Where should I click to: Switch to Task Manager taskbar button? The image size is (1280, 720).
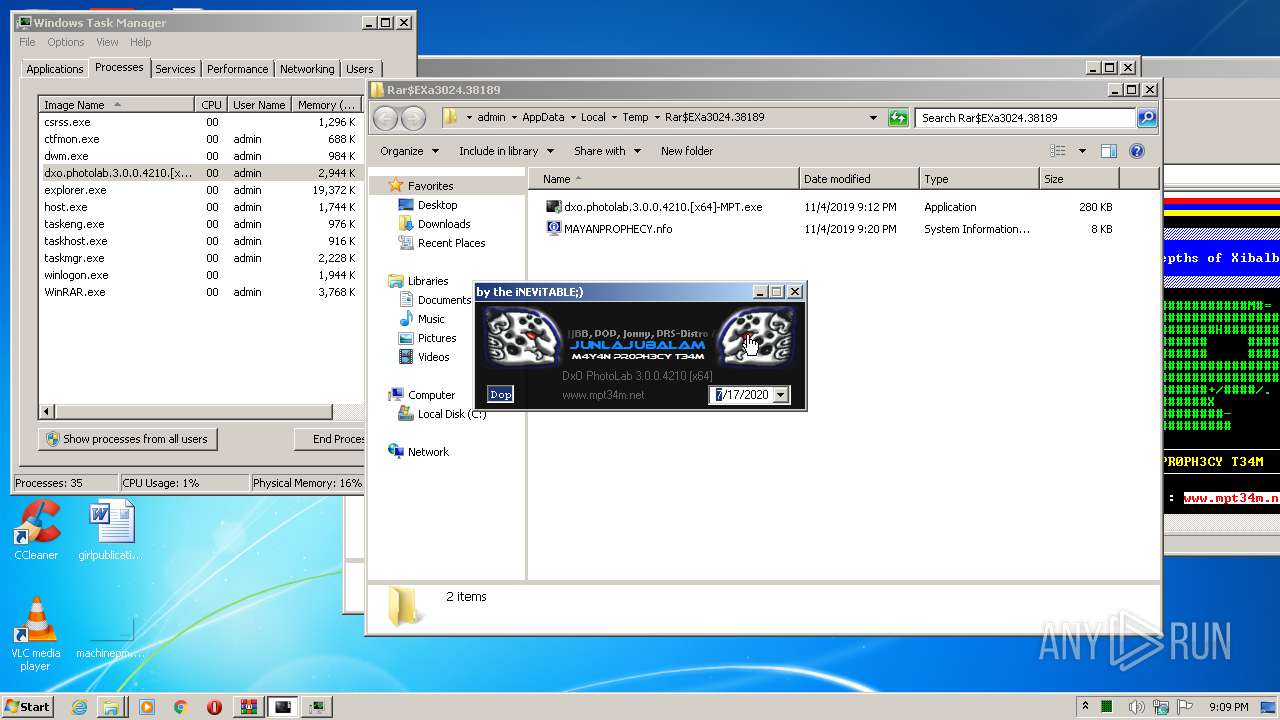[318, 707]
